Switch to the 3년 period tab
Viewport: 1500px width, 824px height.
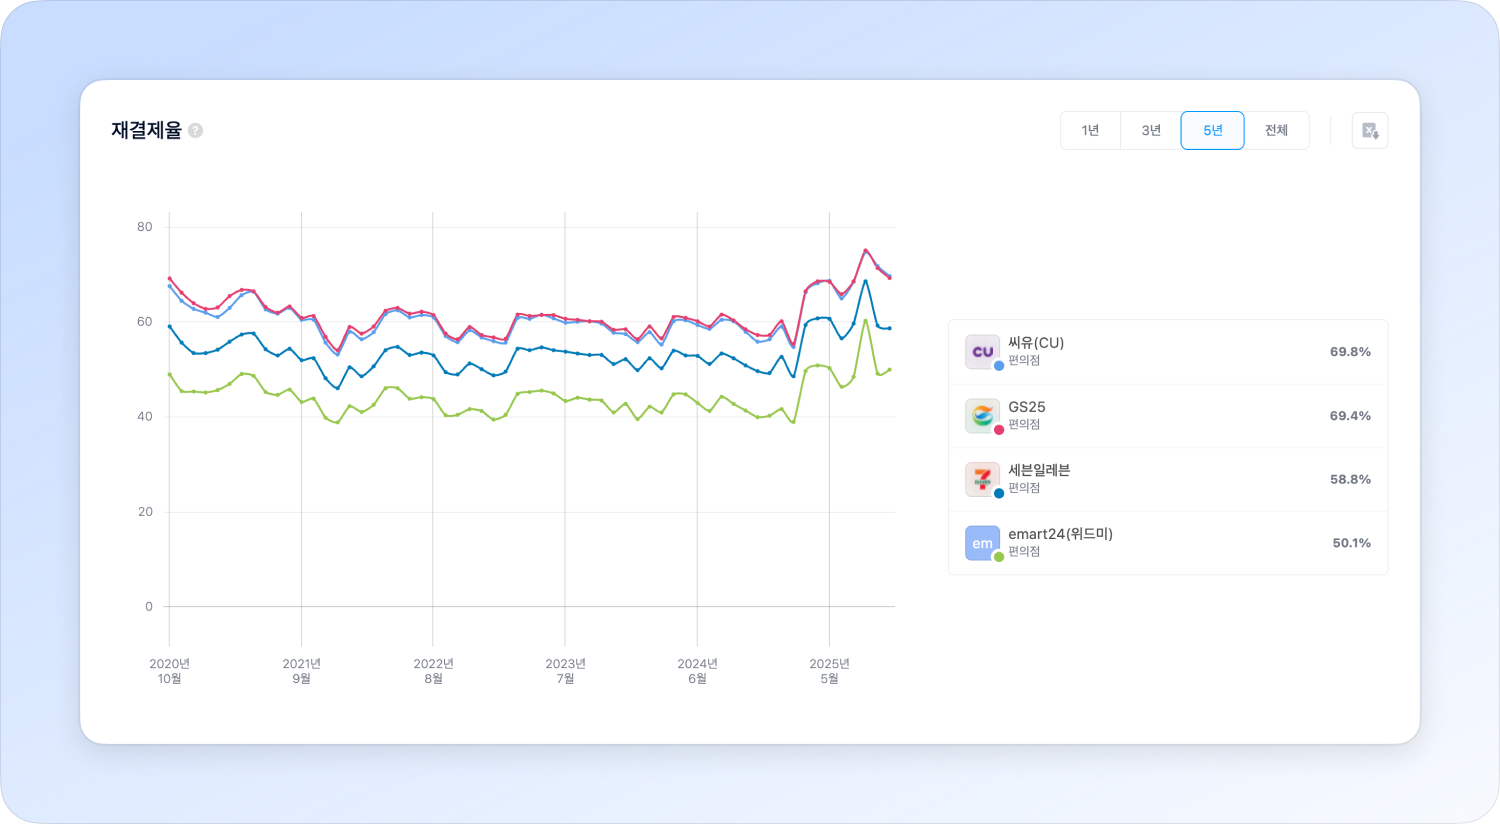pyautogui.click(x=1151, y=131)
